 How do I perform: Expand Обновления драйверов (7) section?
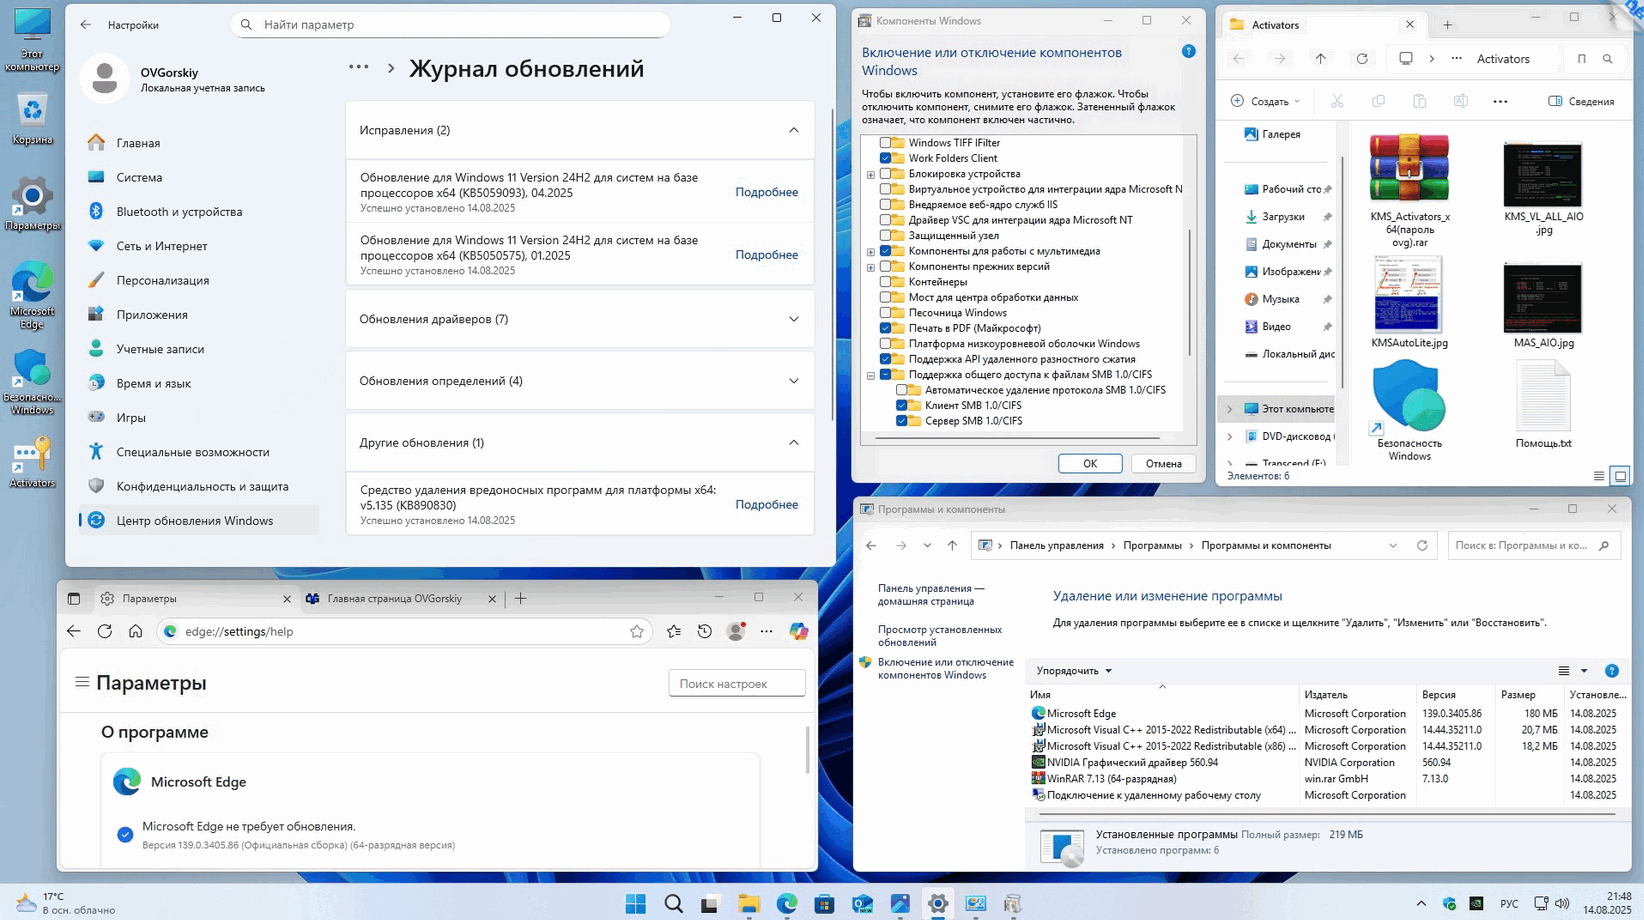tap(794, 319)
